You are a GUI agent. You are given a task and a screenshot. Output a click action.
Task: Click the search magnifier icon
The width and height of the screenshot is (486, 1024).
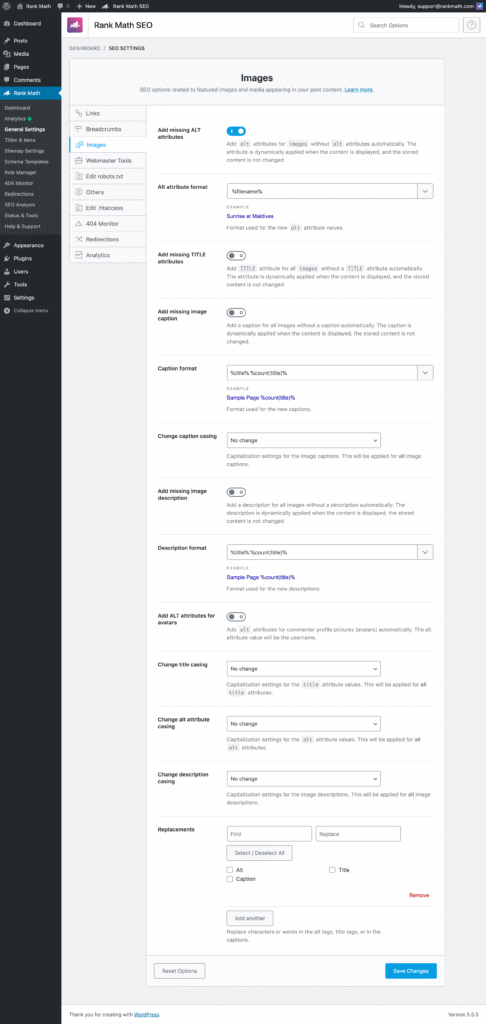click(x=362, y=25)
